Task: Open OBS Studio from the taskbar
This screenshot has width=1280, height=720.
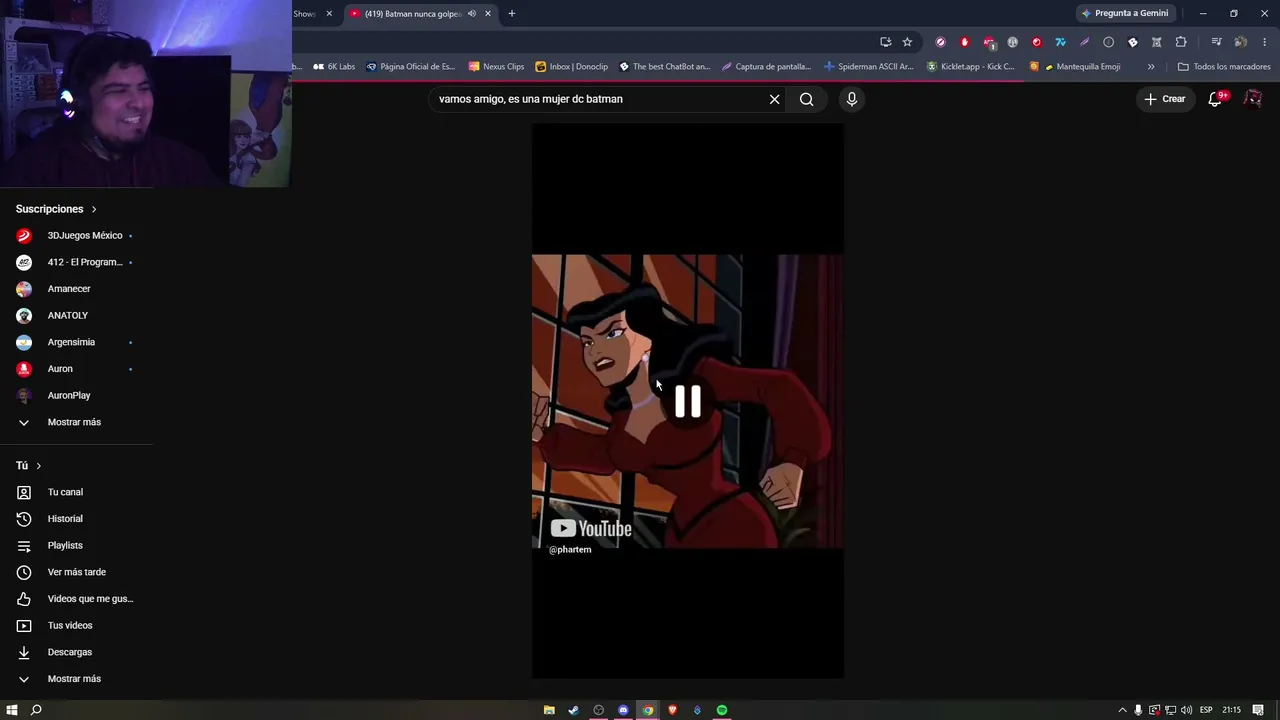Action: pyautogui.click(x=598, y=710)
